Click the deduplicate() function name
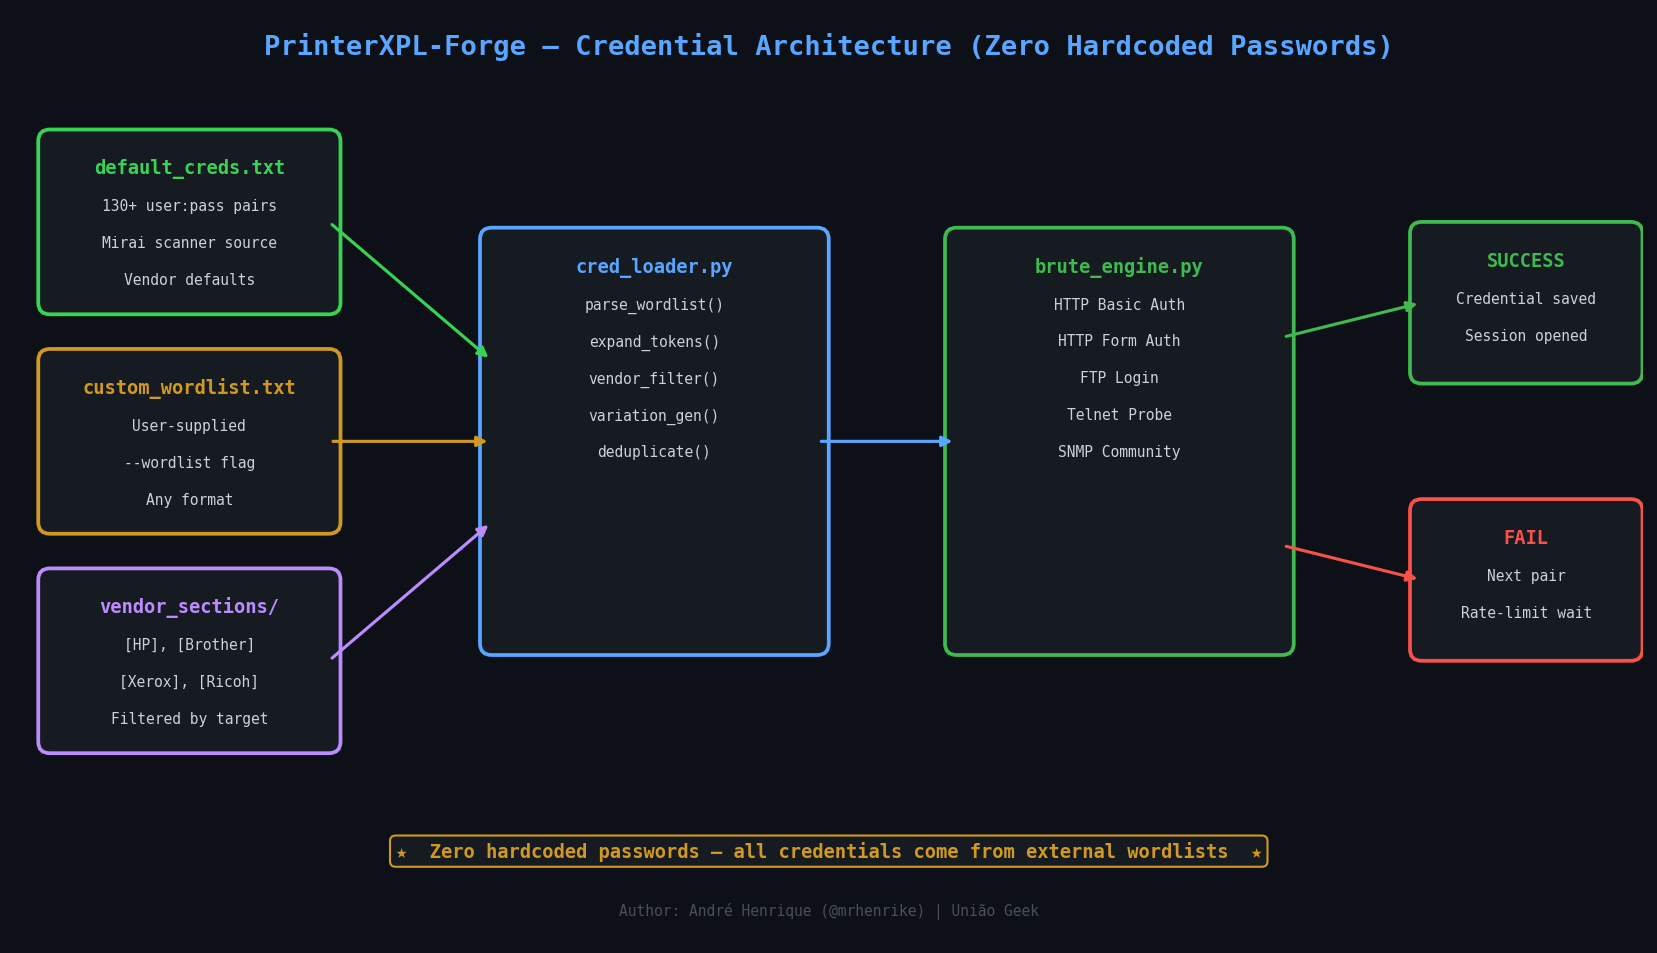The height and width of the screenshot is (953, 1657). (x=654, y=452)
